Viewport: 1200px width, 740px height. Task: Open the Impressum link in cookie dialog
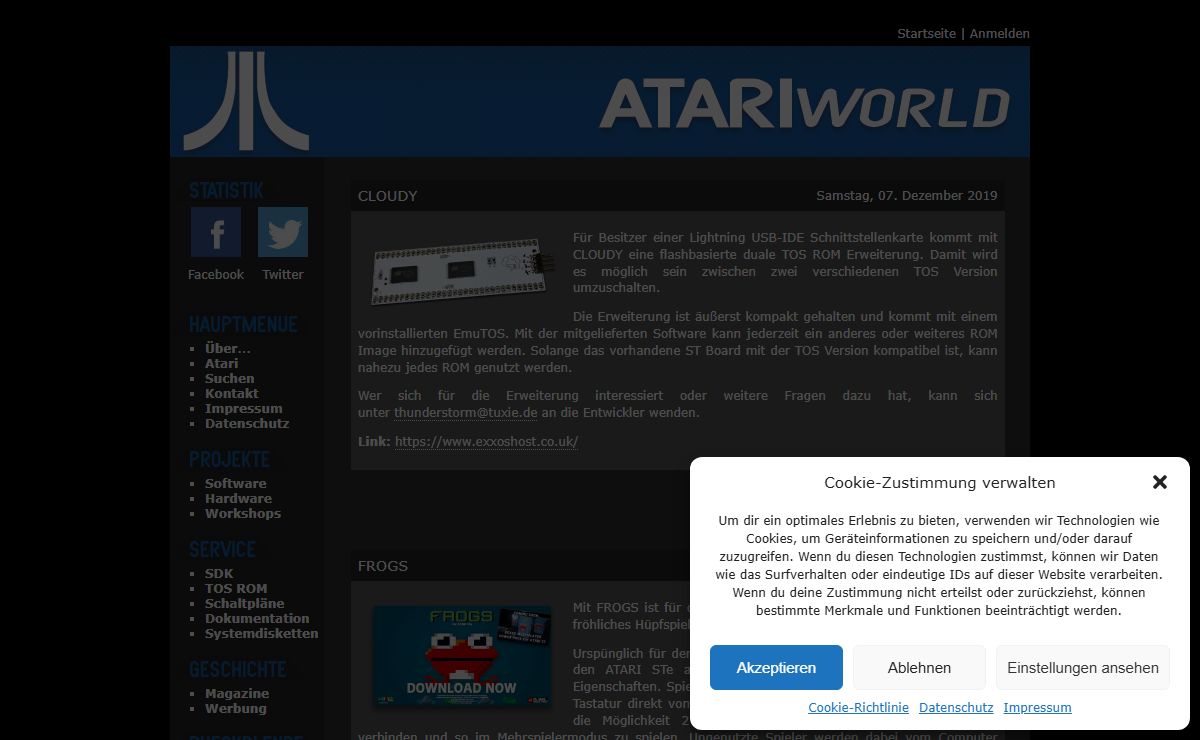pyautogui.click(x=1037, y=707)
